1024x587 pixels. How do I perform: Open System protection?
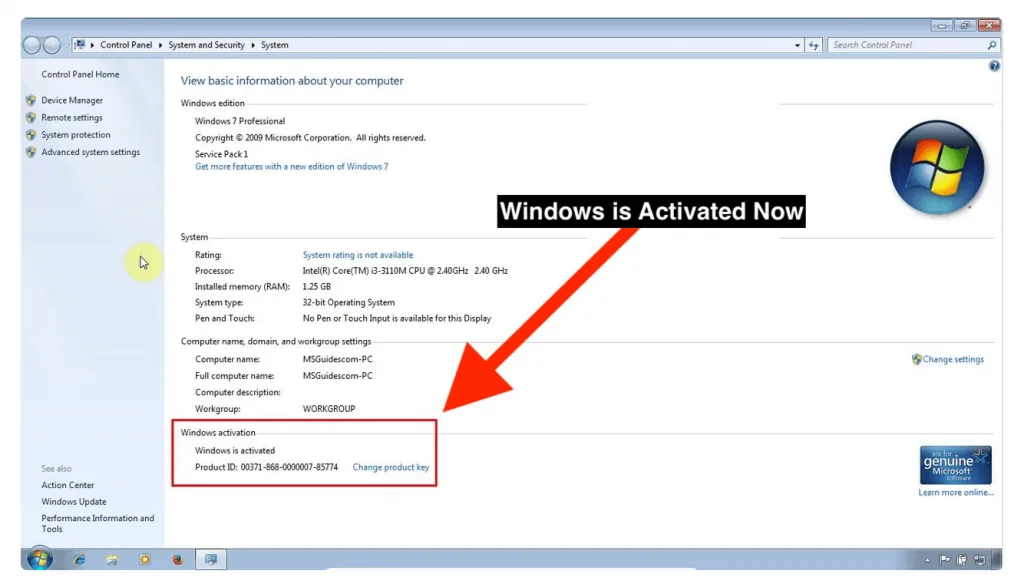[76, 135]
